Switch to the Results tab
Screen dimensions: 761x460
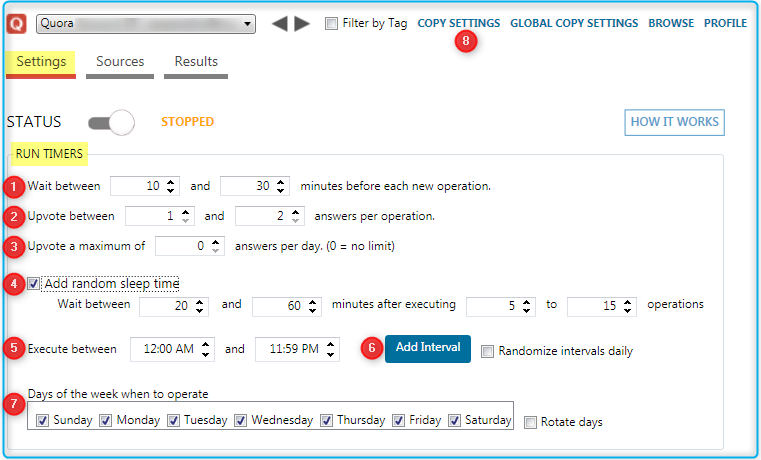point(196,62)
